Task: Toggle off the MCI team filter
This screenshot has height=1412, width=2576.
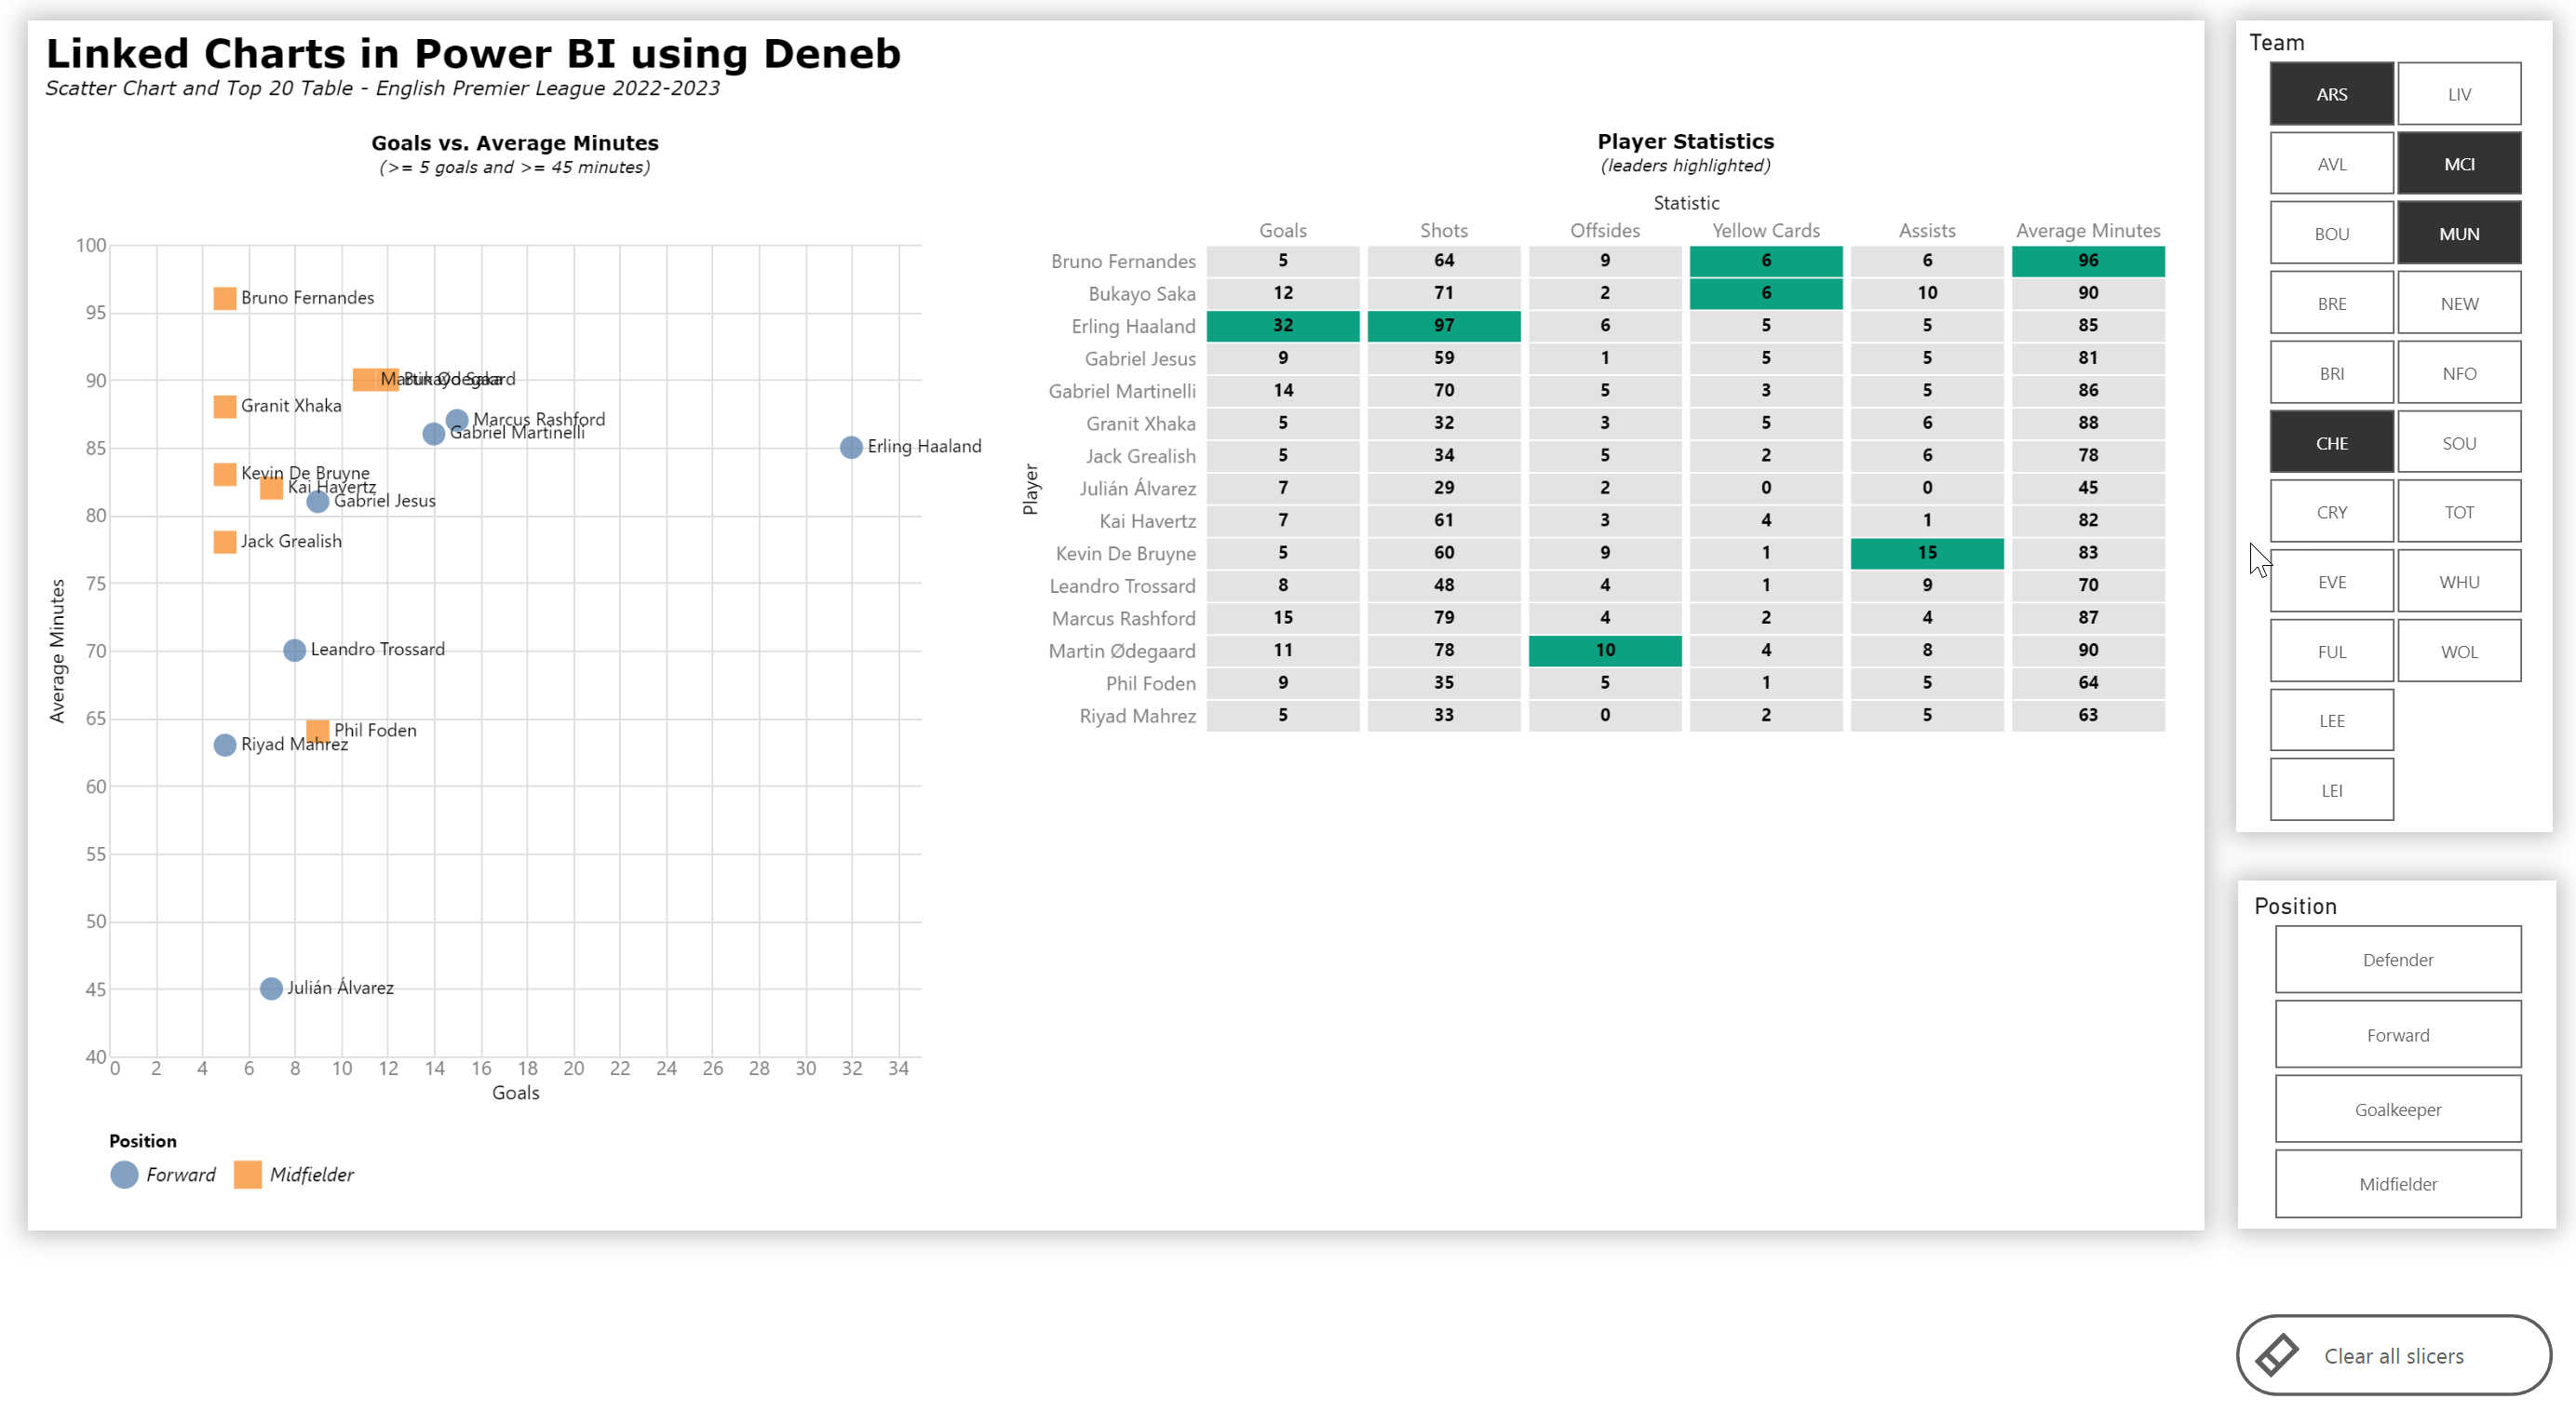Action: (x=2458, y=164)
